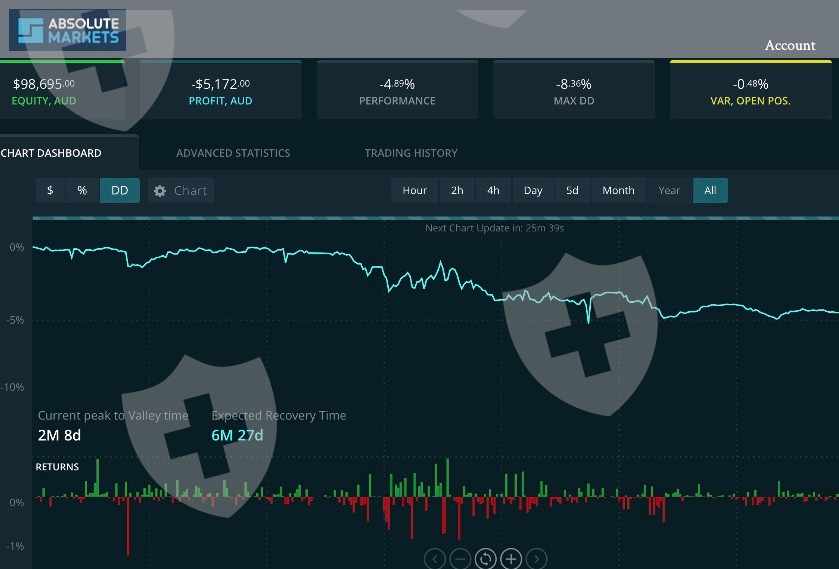Viewport: 839px width, 569px height.
Task: Click the "Expected Recovery Time" label
Action: coord(279,415)
